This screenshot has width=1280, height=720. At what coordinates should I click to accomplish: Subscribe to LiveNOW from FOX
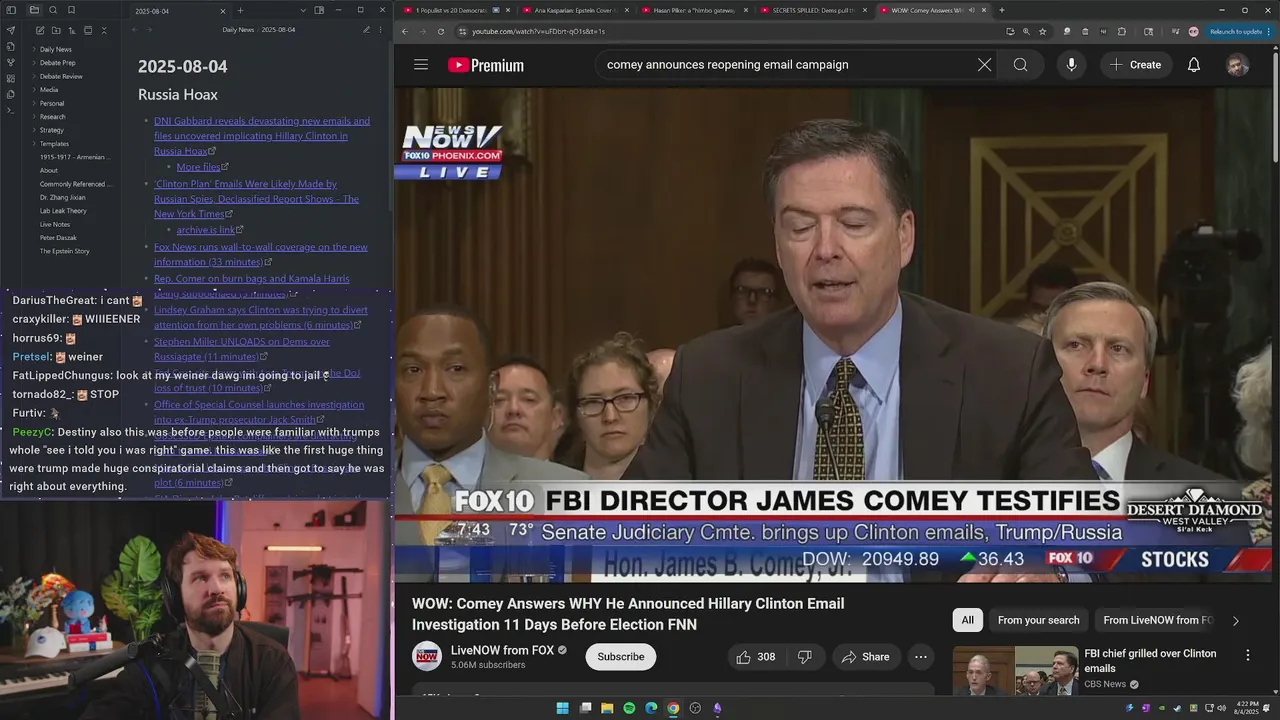[x=621, y=657]
